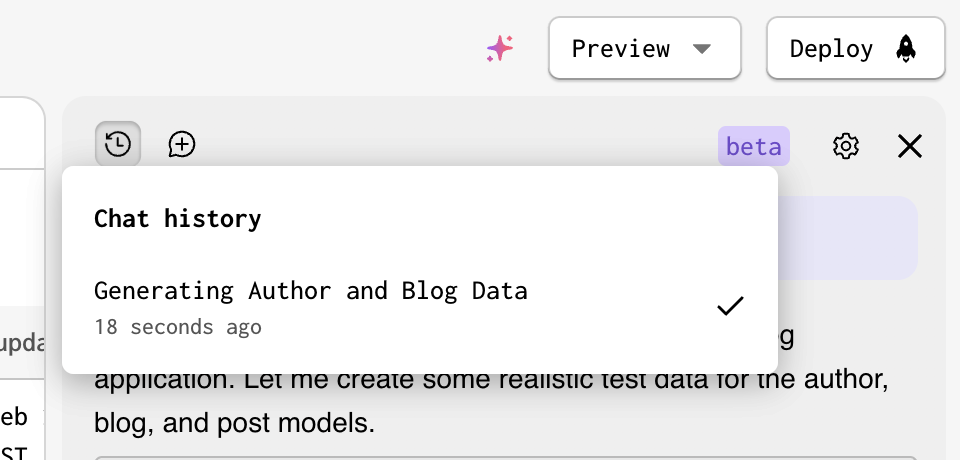Close the chat panel with X icon
The image size is (960, 460).
pyautogui.click(x=910, y=146)
